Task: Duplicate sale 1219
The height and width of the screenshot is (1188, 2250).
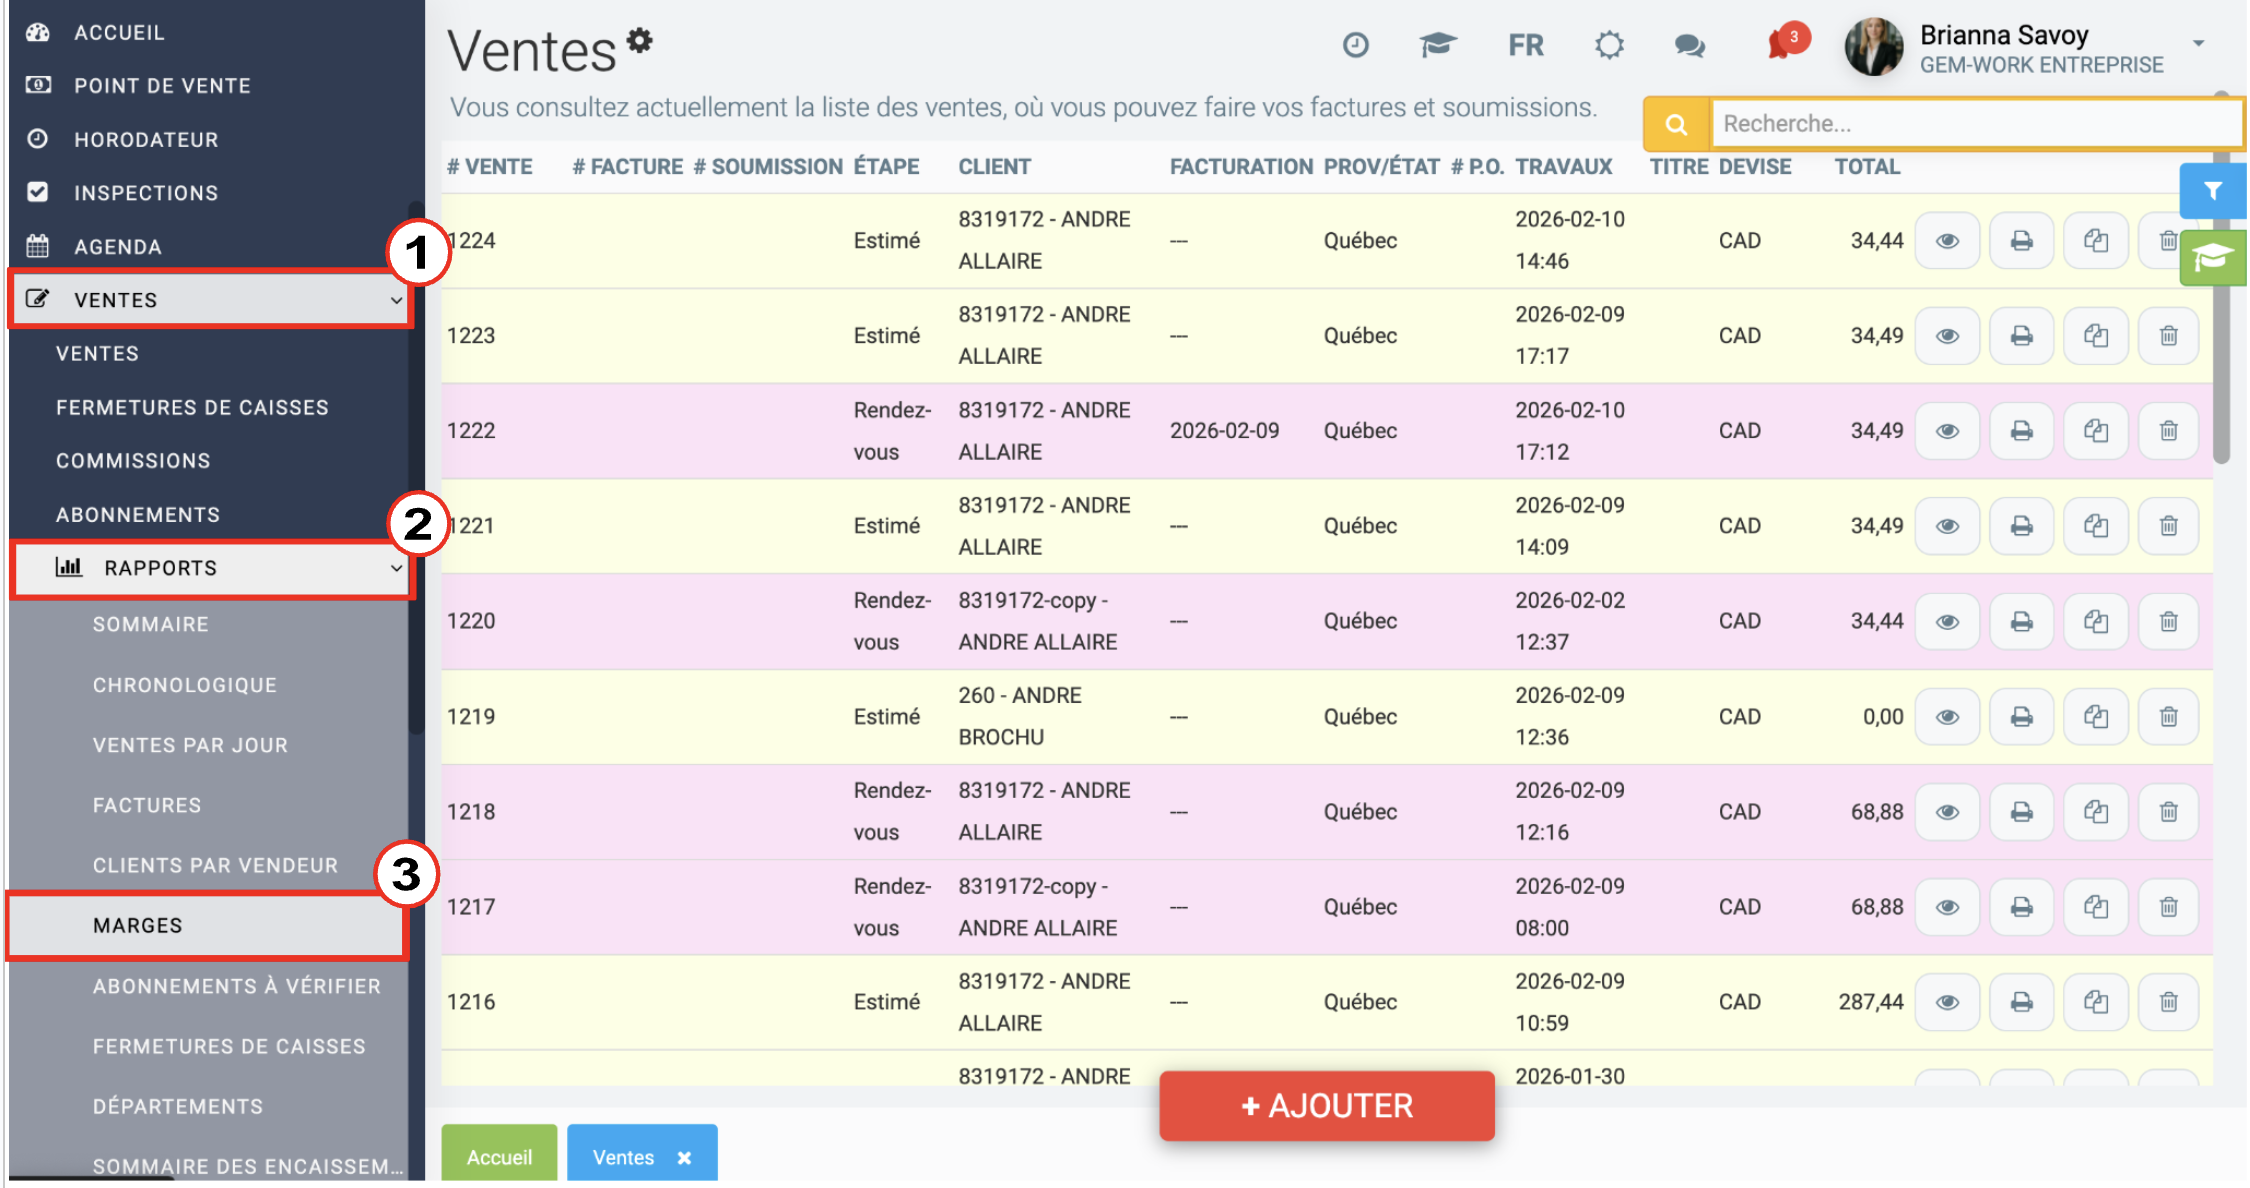Action: click(2095, 717)
